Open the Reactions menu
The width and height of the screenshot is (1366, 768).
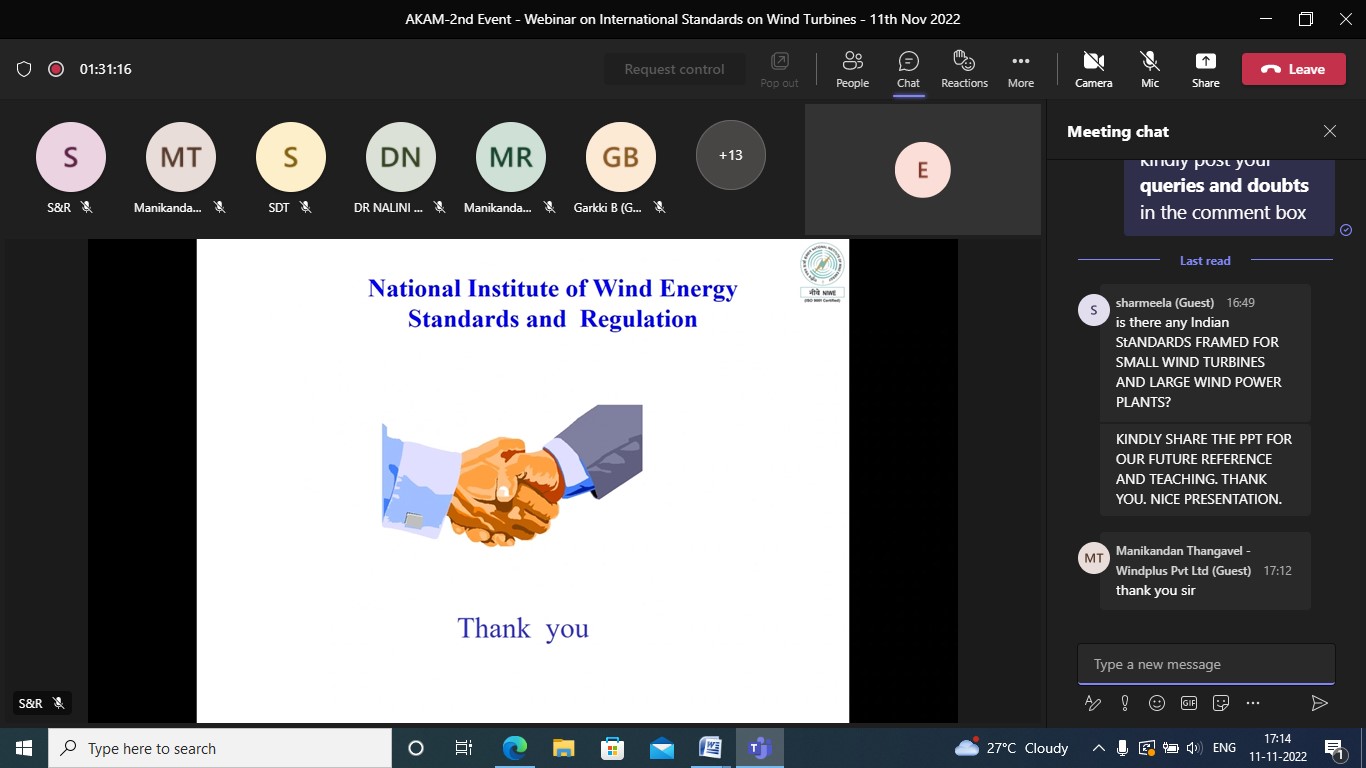pyautogui.click(x=964, y=69)
